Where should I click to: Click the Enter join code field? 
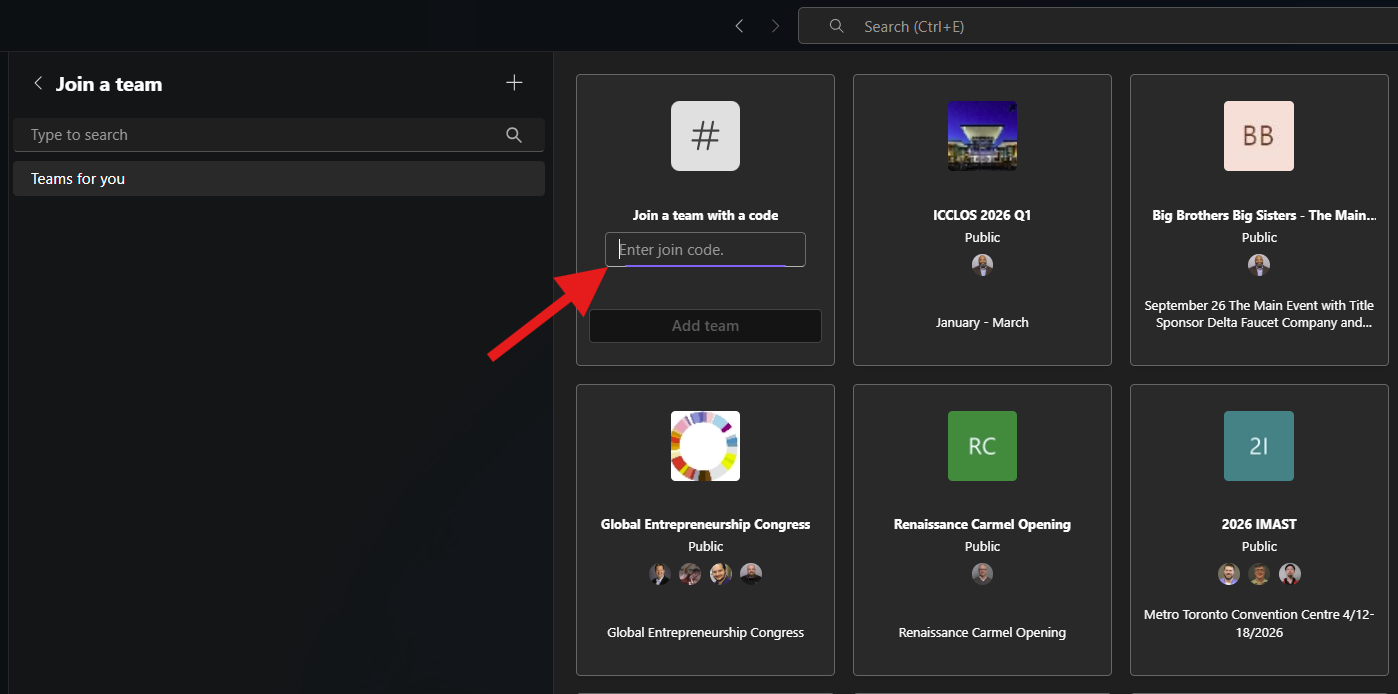click(x=705, y=250)
